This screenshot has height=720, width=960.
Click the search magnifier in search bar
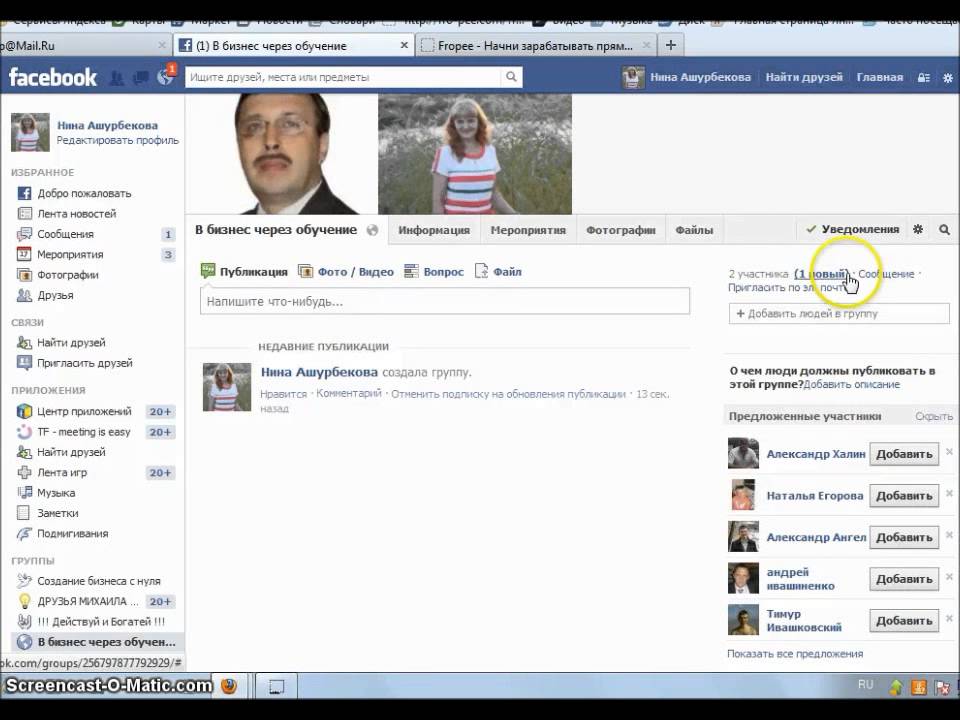[511, 77]
